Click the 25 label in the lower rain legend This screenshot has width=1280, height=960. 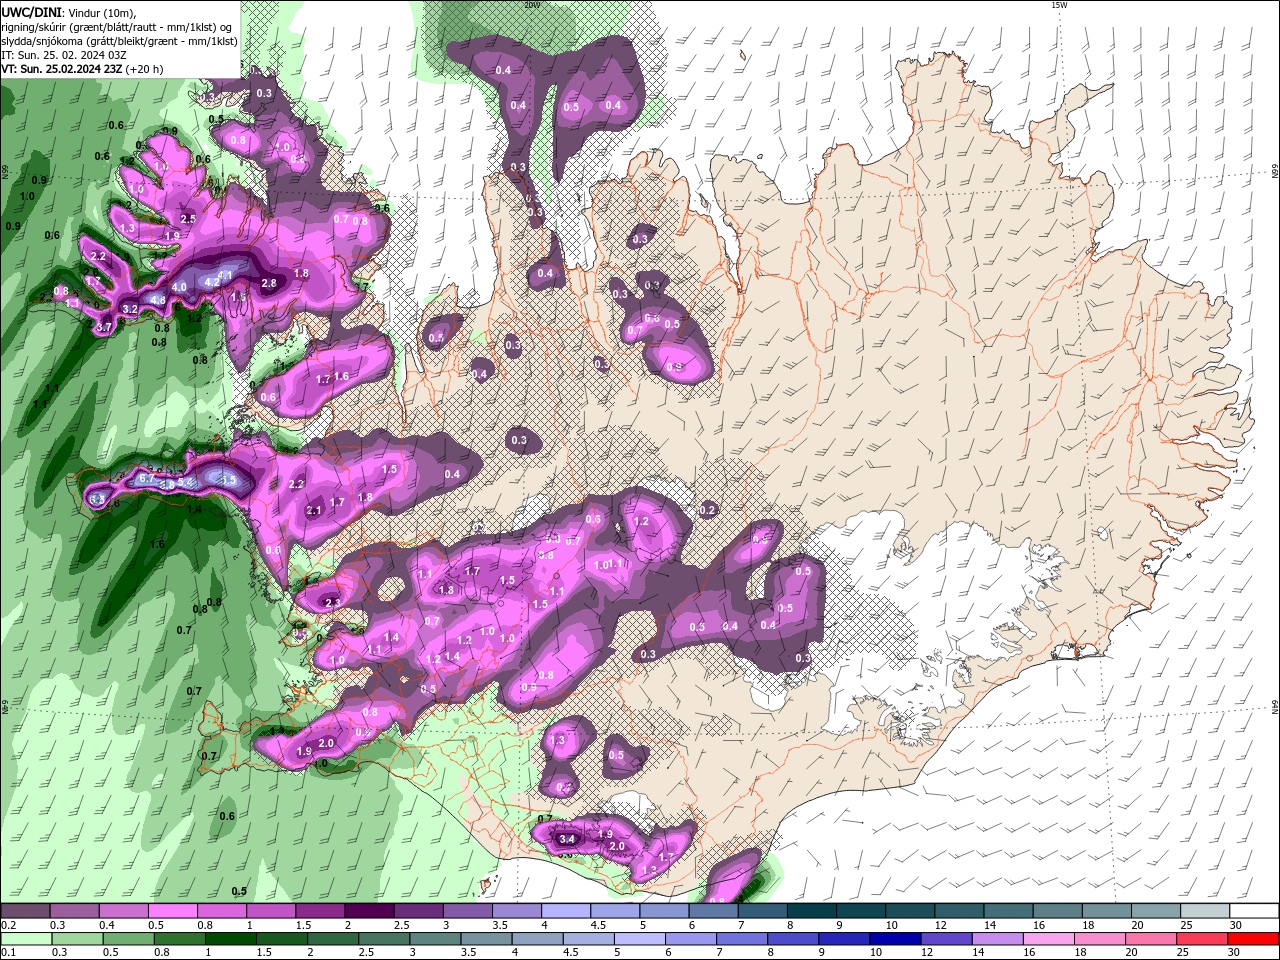coord(1183,953)
